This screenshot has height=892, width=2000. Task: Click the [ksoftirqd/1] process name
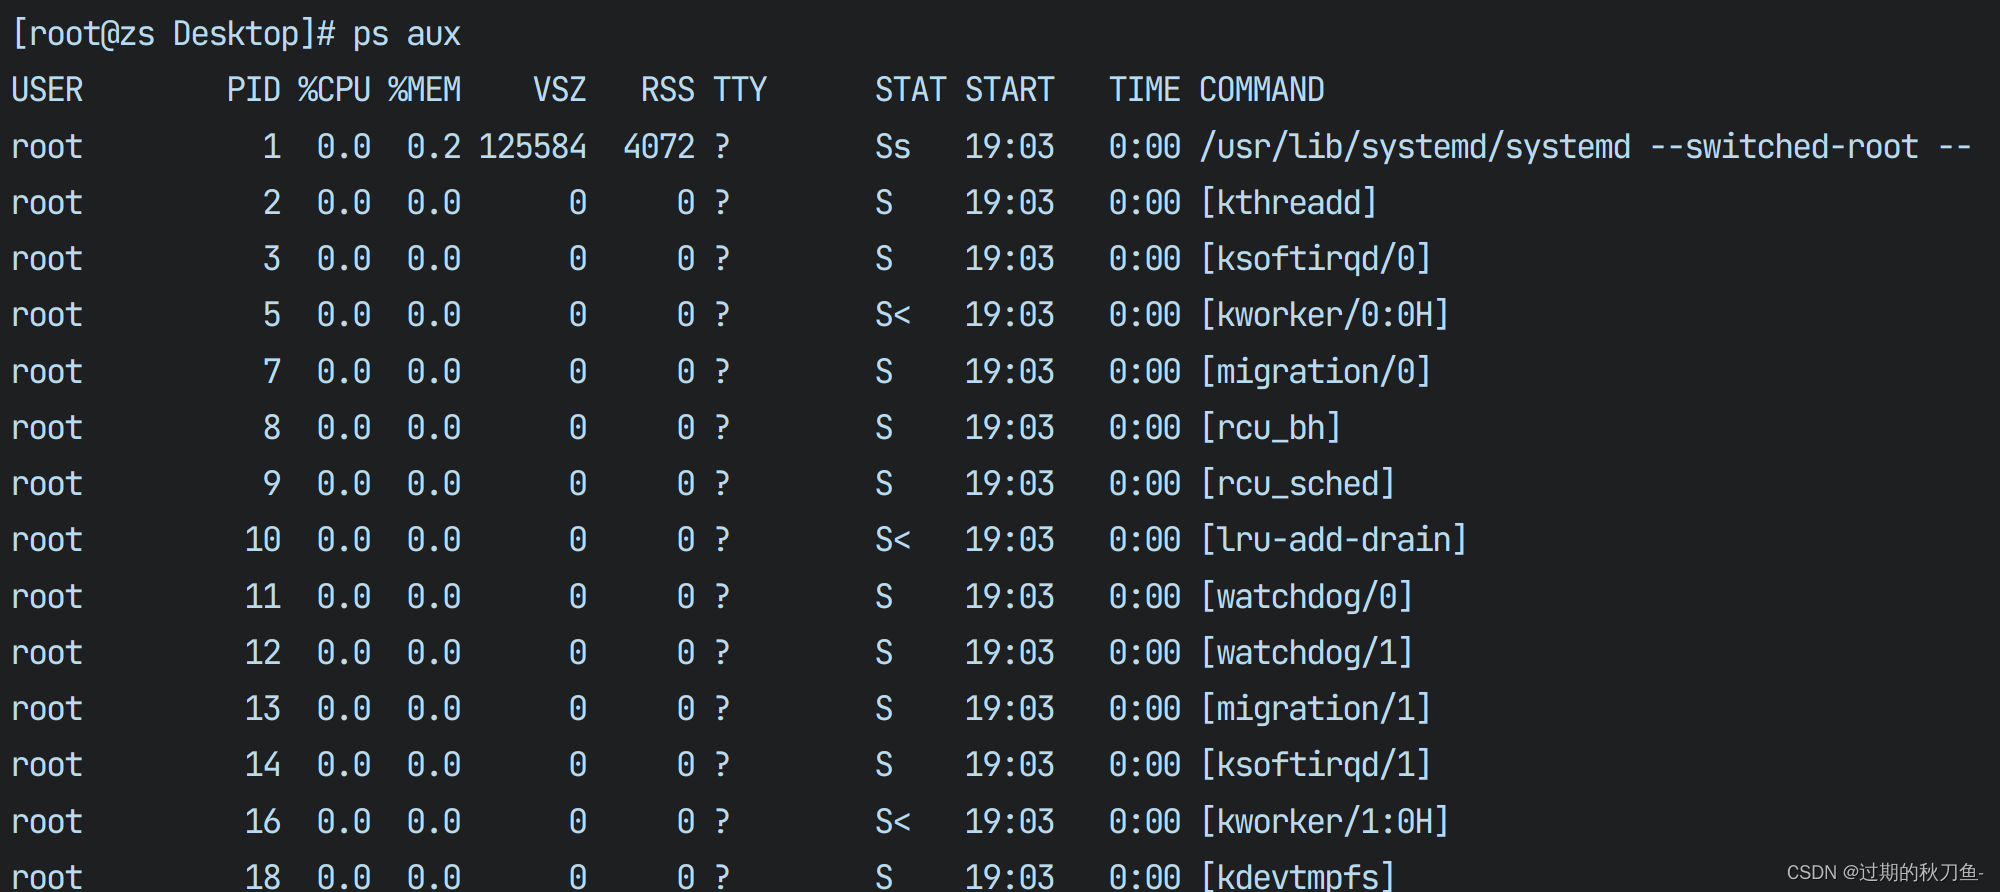click(x=1315, y=765)
